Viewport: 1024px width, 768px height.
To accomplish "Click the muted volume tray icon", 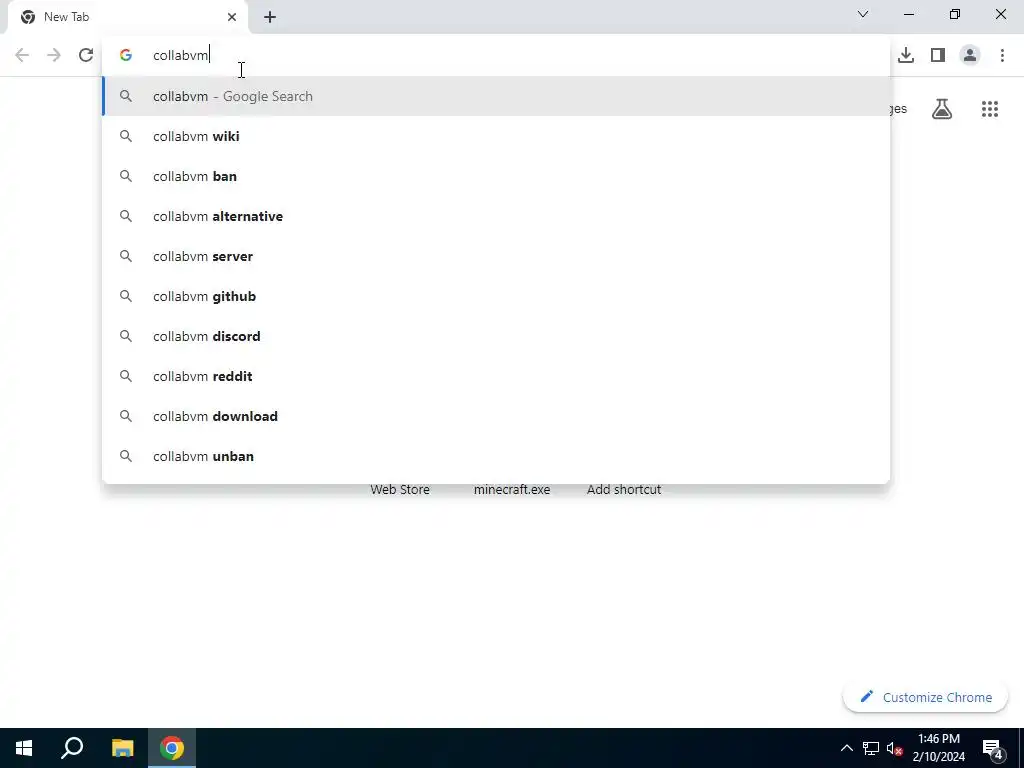I will [895, 748].
